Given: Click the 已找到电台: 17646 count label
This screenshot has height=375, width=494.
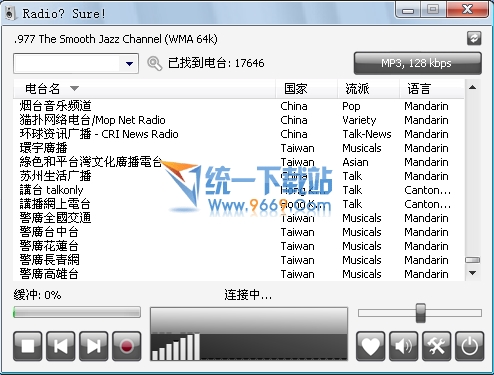Looking at the screenshot, I should pyautogui.click(x=216, y=63).
